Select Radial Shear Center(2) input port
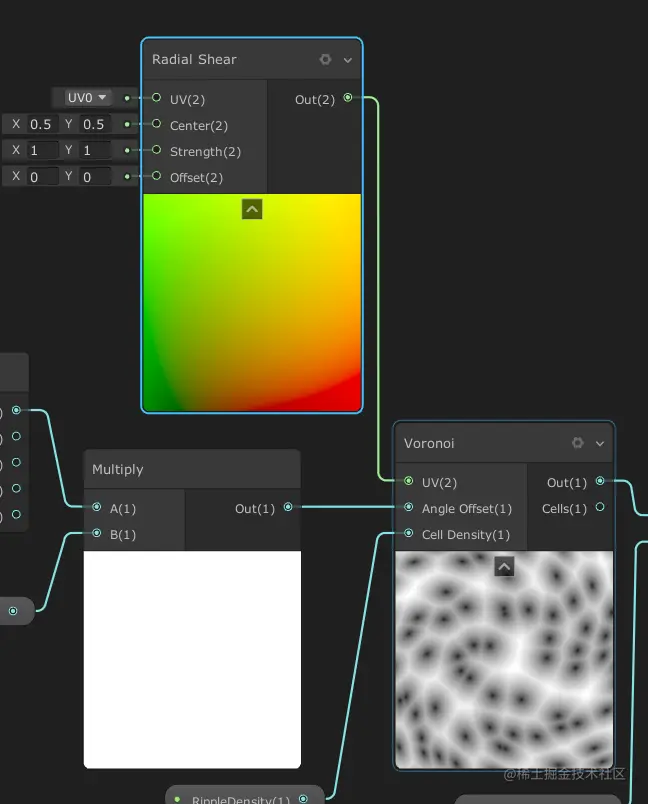 click(157, 124)
